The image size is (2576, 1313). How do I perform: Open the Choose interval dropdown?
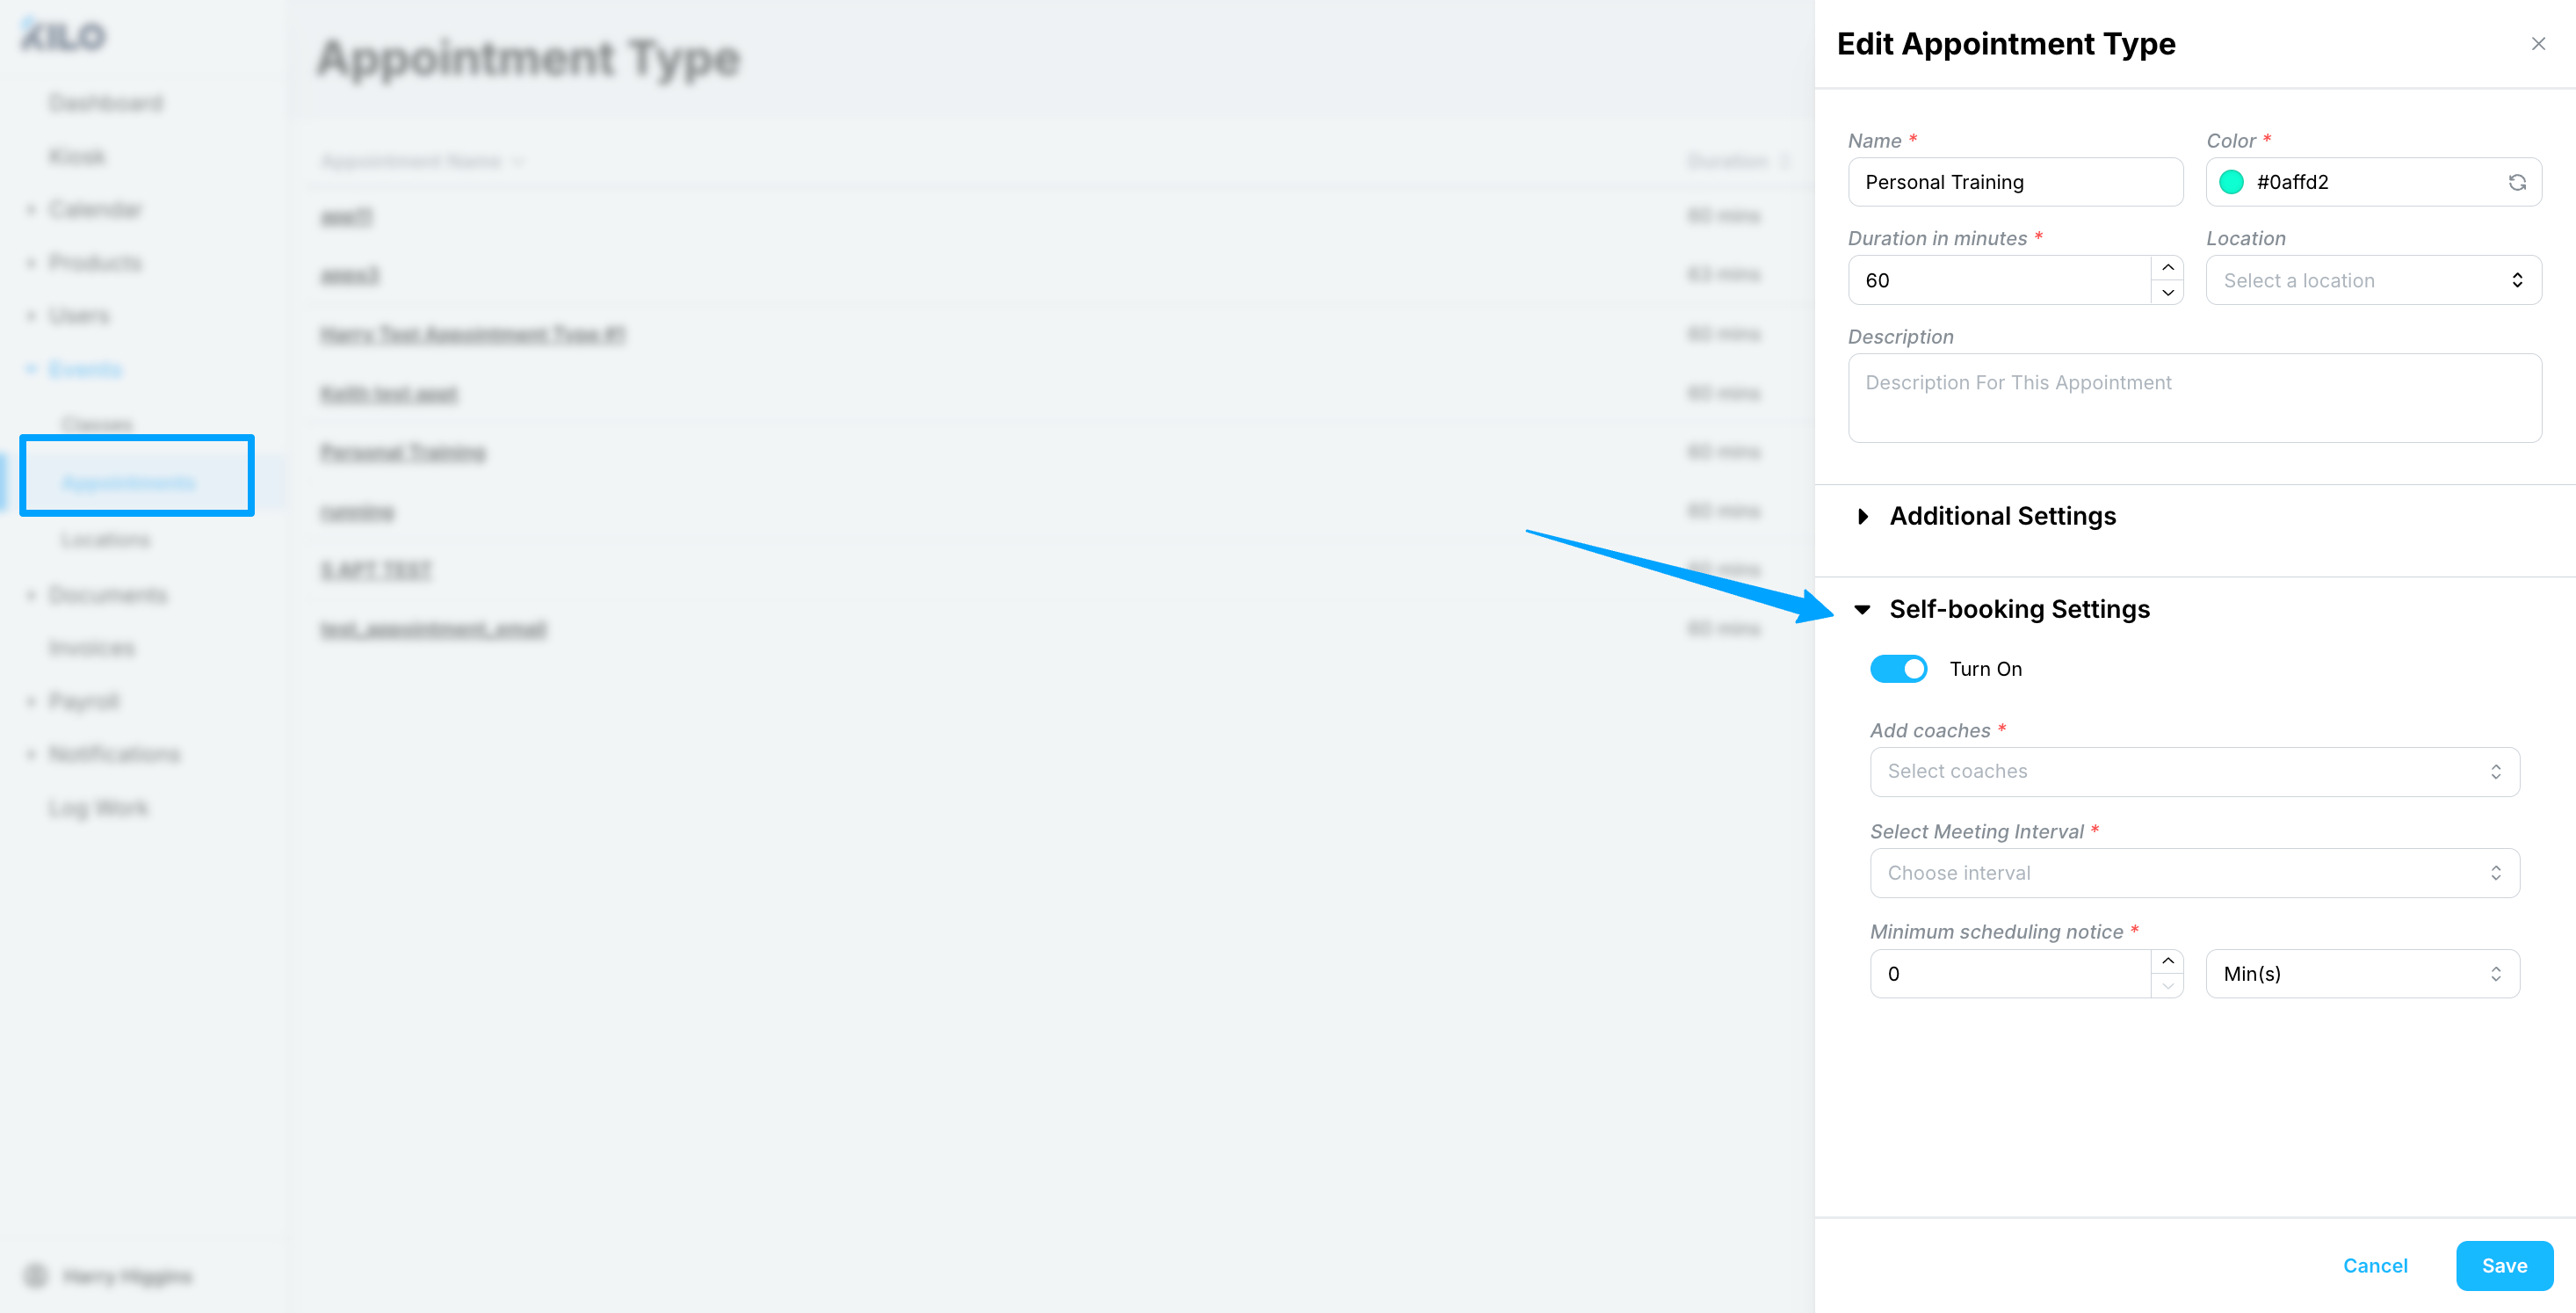[x=2194, y=873]
